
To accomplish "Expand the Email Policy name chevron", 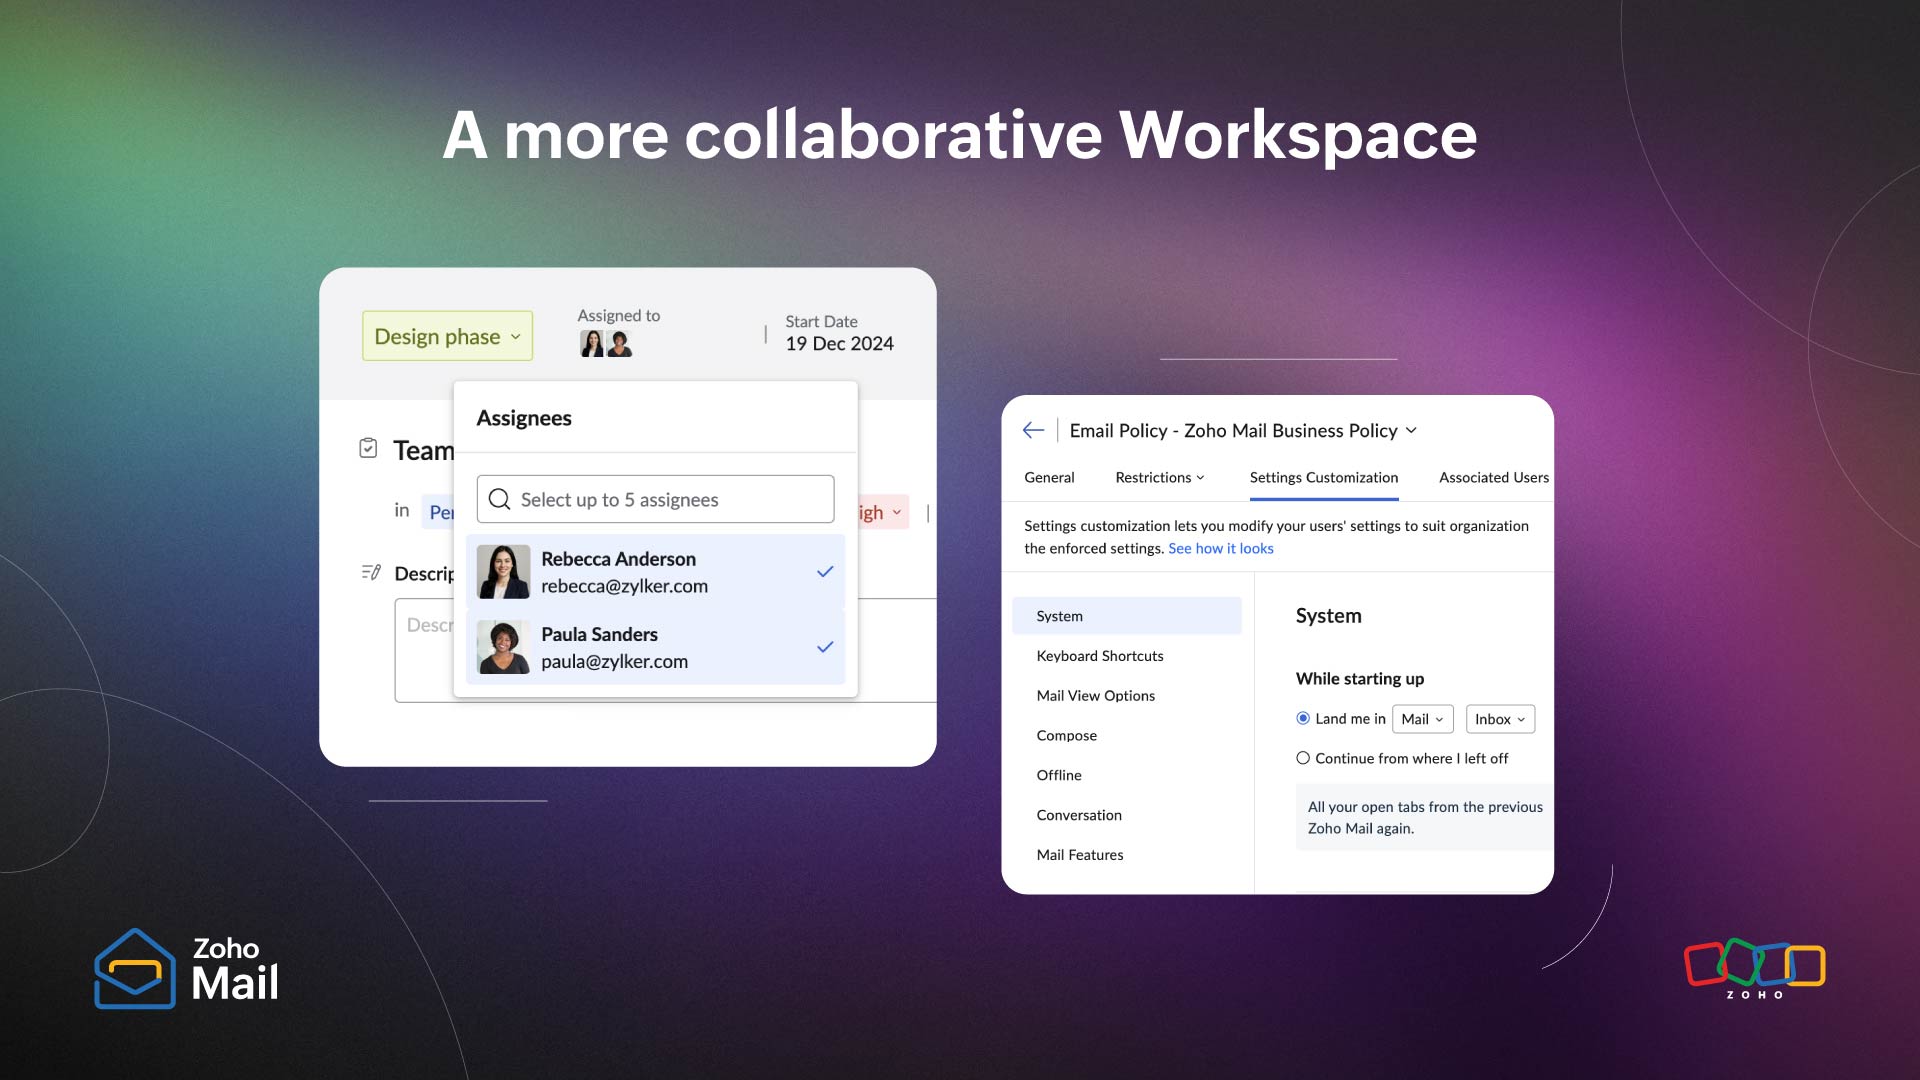I will pyautogui.click(x=1411, y=430).
